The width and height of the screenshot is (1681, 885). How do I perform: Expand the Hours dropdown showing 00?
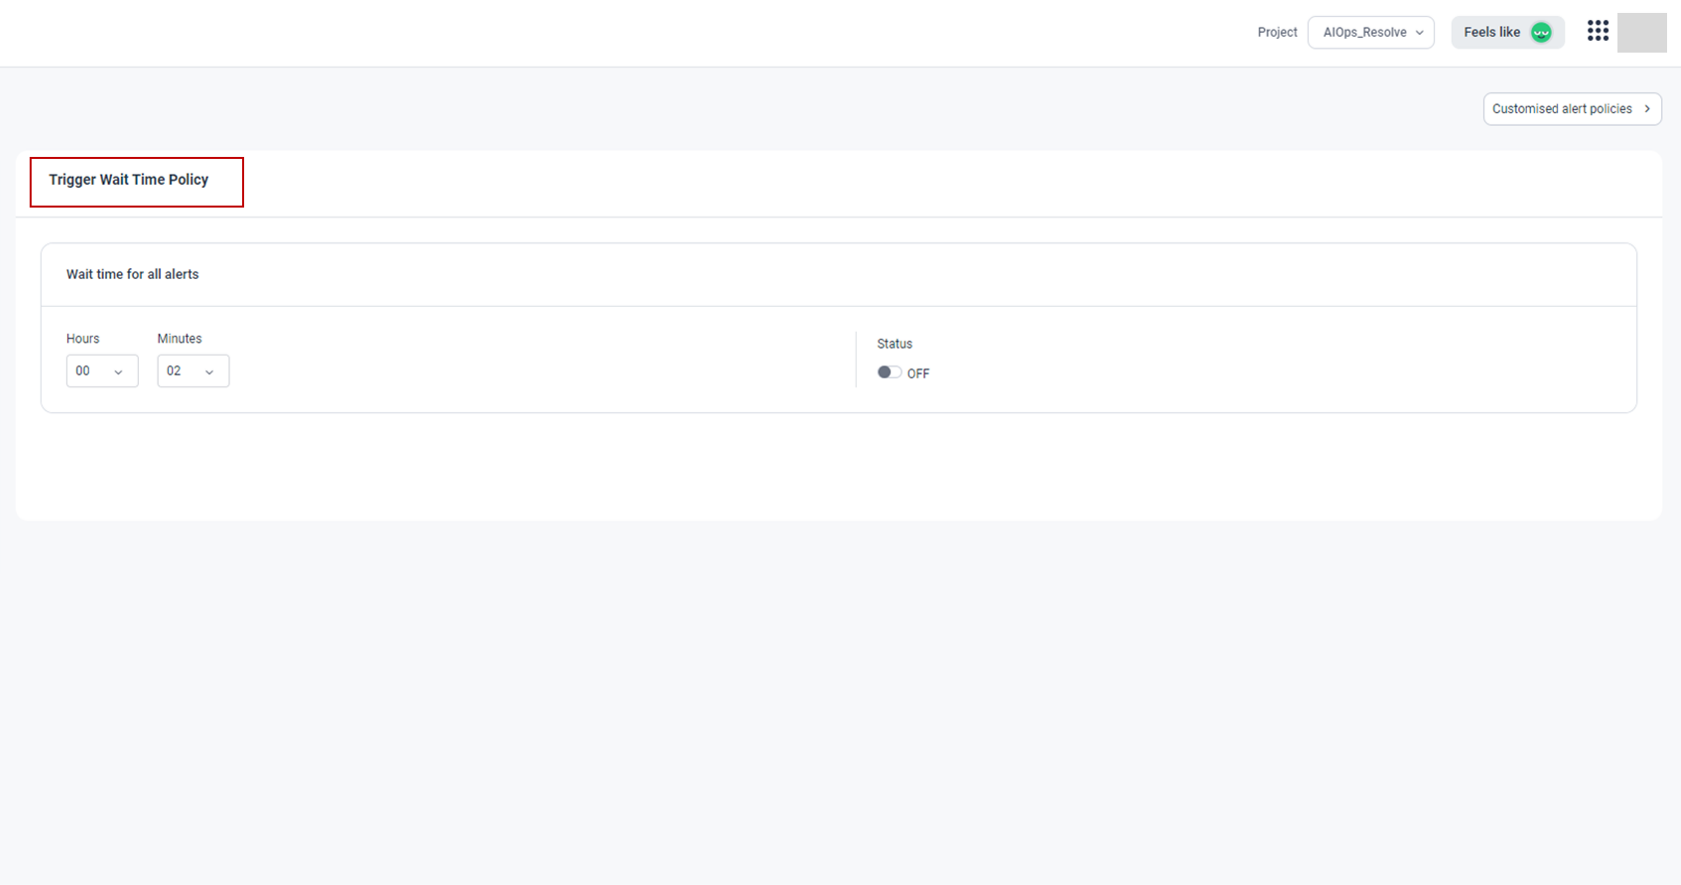tap(101, 371)
